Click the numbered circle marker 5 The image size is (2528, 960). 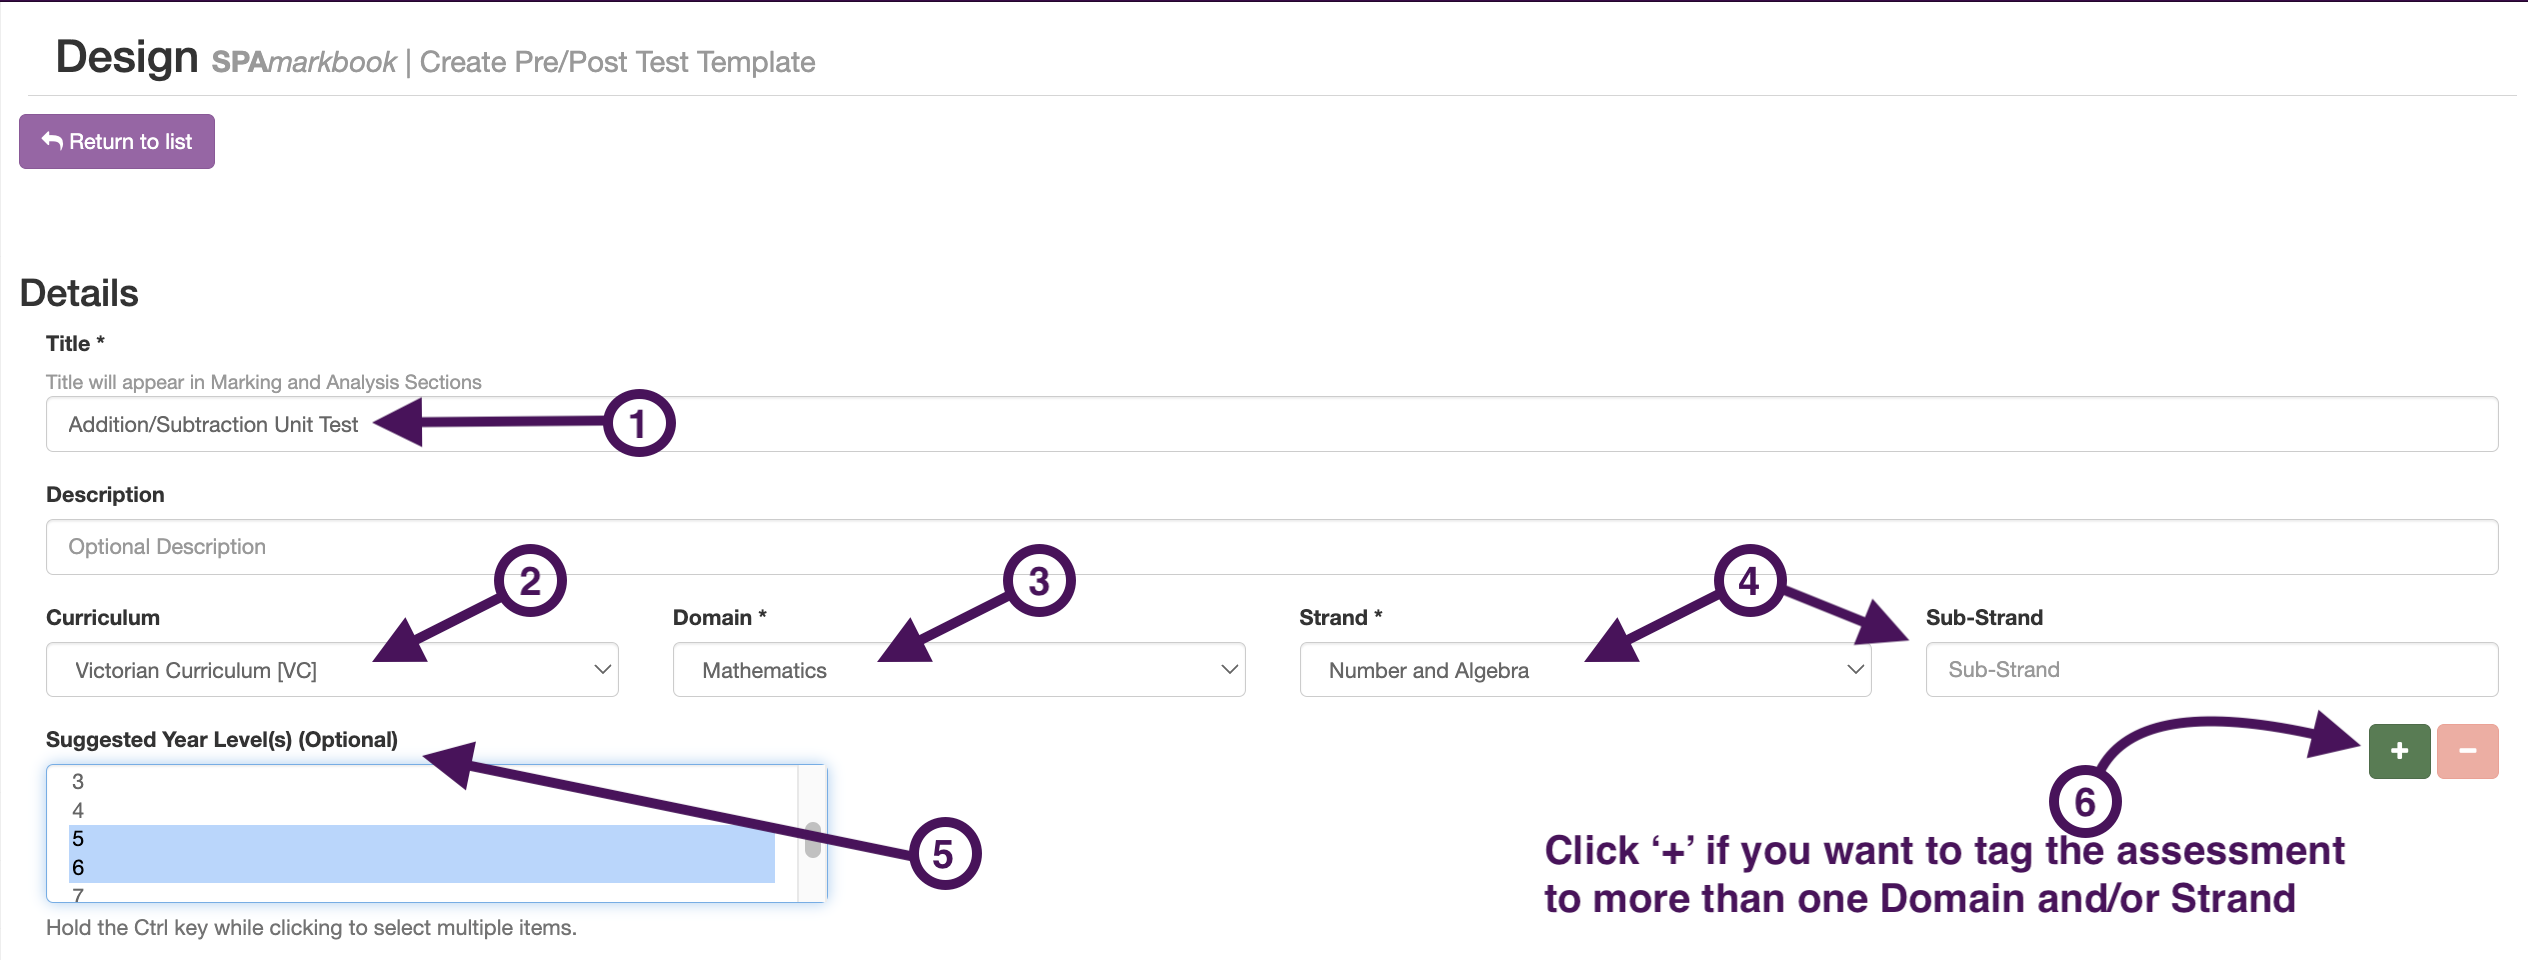tap(944, 854)
